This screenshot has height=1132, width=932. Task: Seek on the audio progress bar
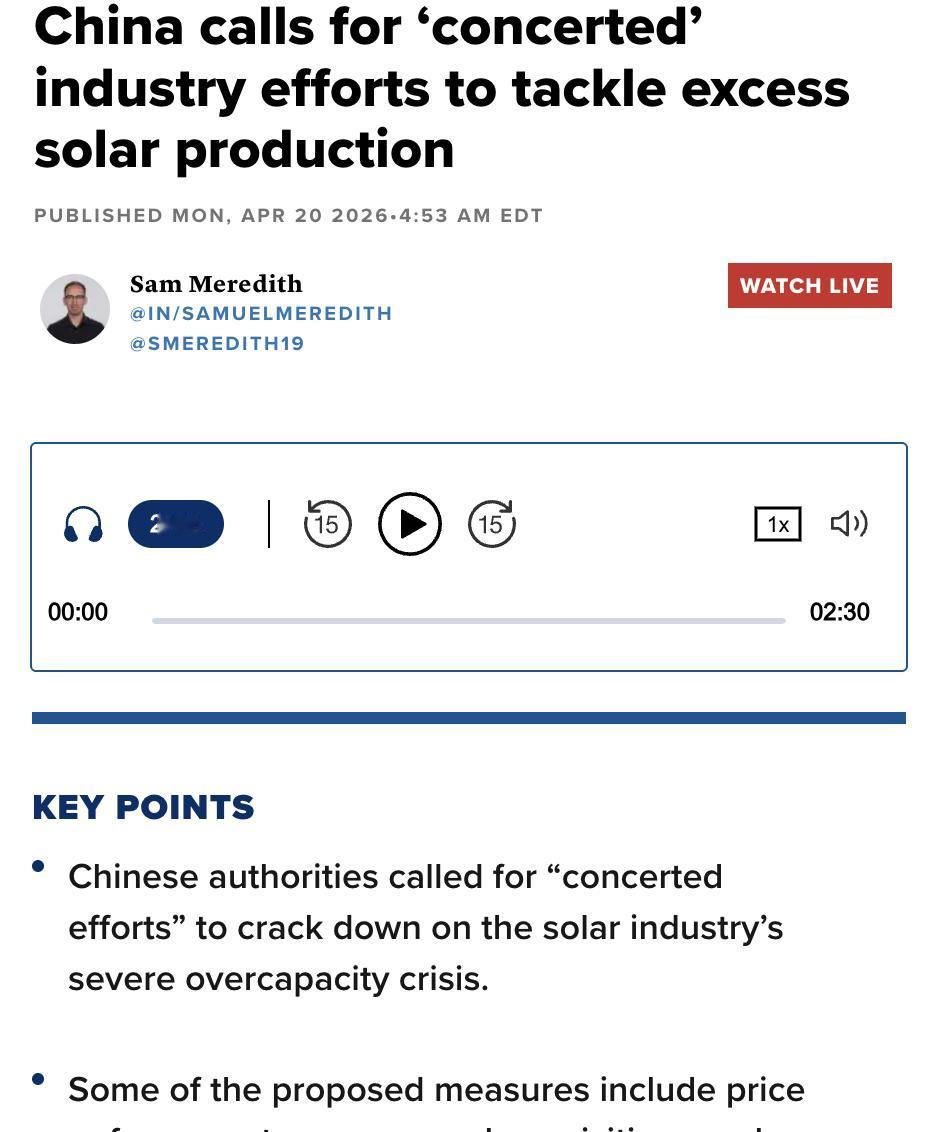coord(468,621)
